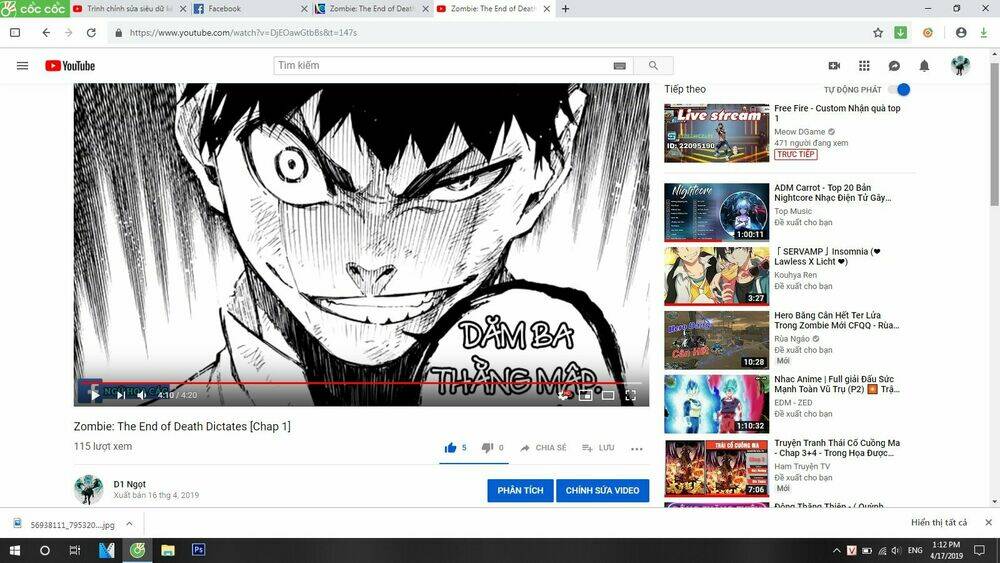
Task: Click the PHÂN TÍCH button
Action: 520,491
